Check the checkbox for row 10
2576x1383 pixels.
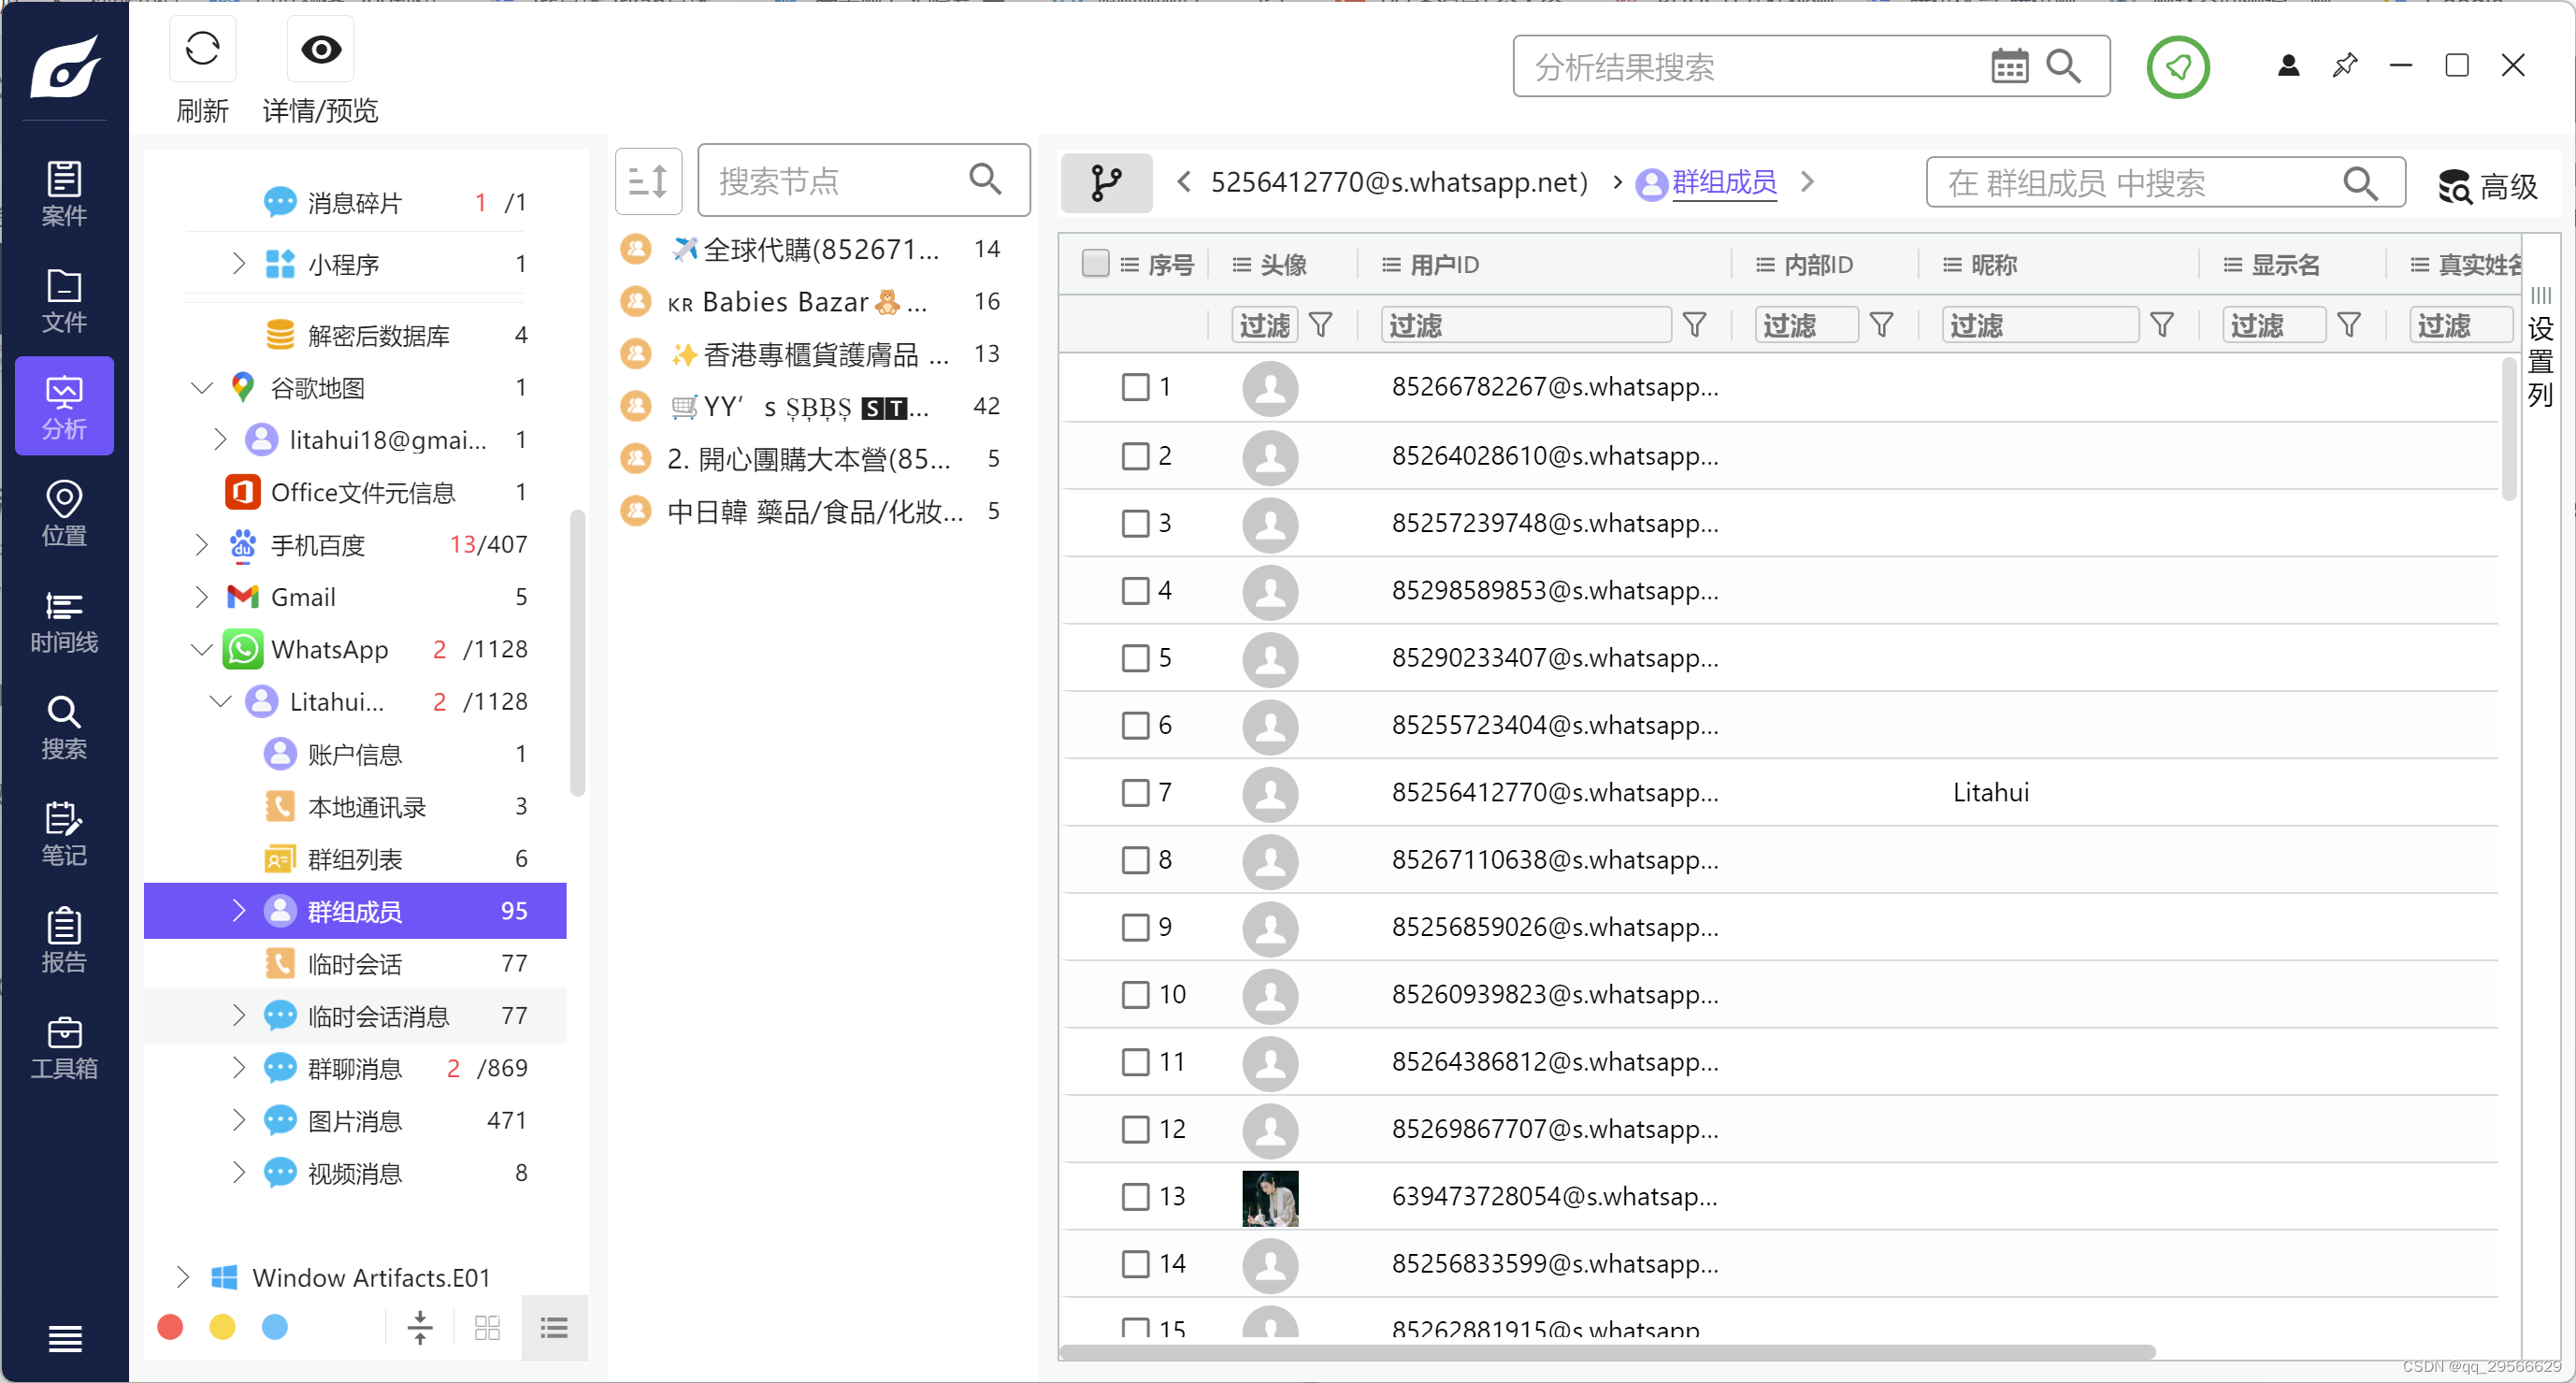point(1134,995)
